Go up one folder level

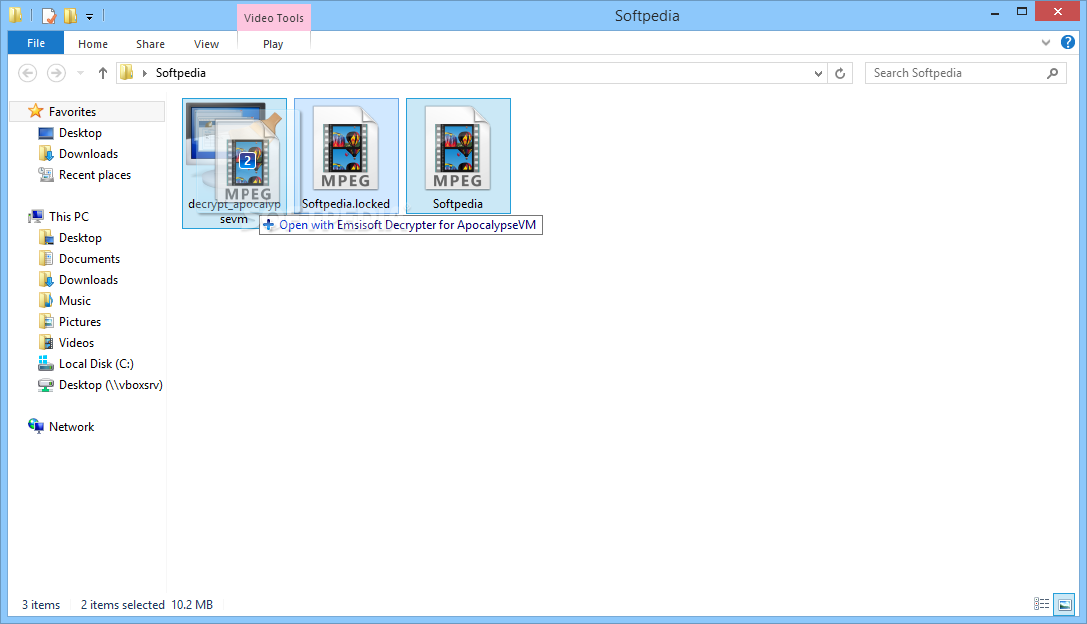[103, 73]
